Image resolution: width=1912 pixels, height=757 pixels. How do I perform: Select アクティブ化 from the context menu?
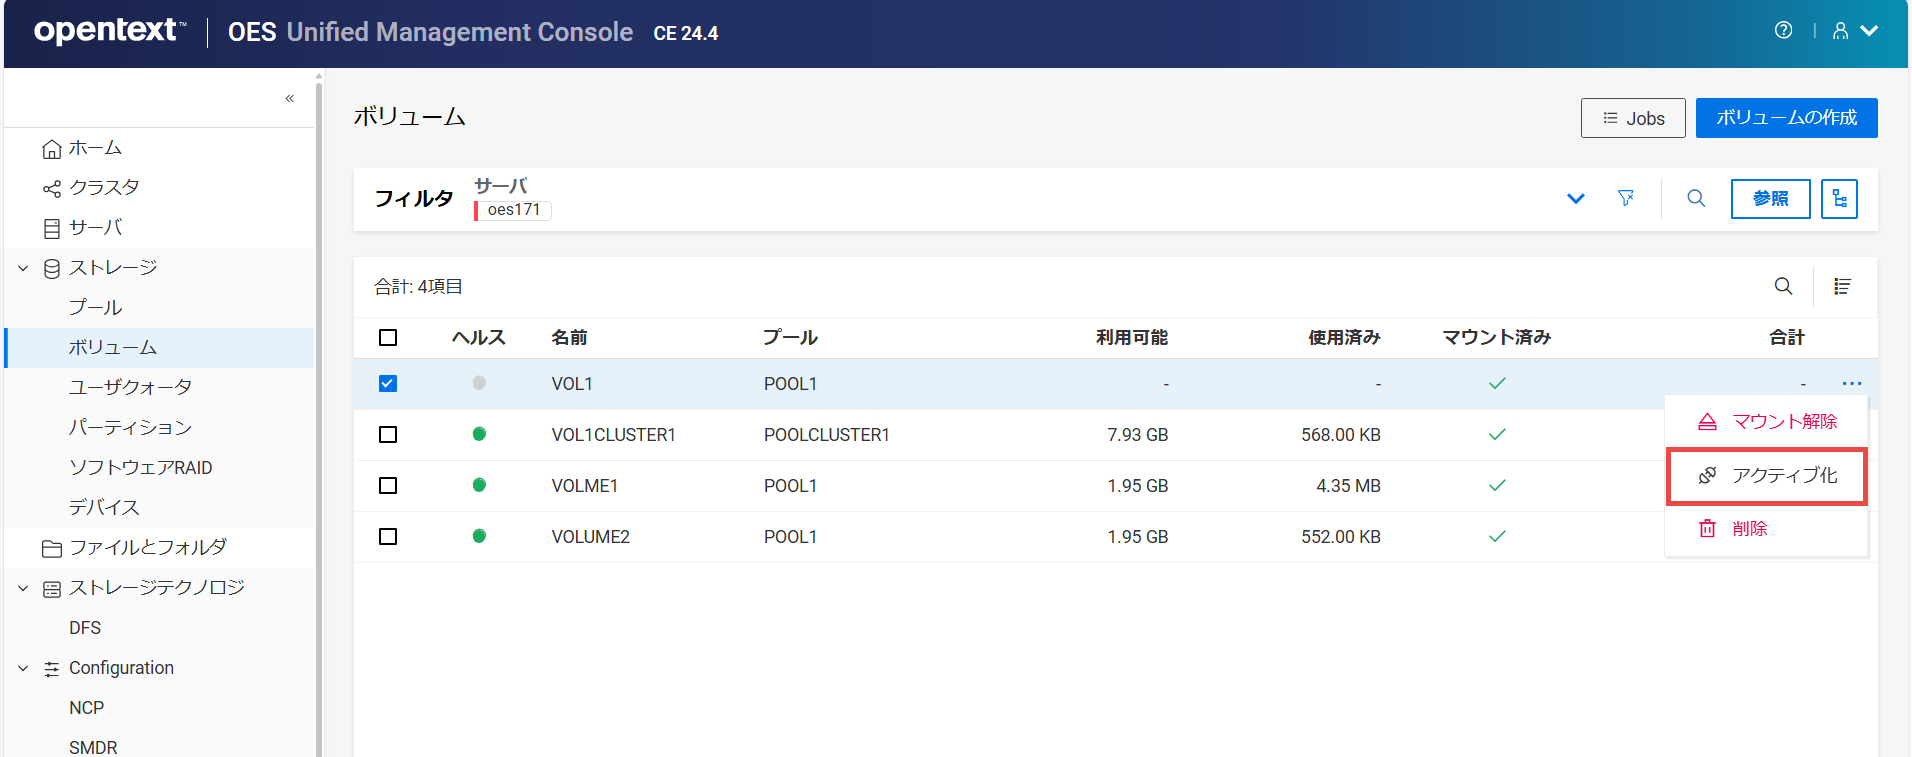tap(1766, 476)
